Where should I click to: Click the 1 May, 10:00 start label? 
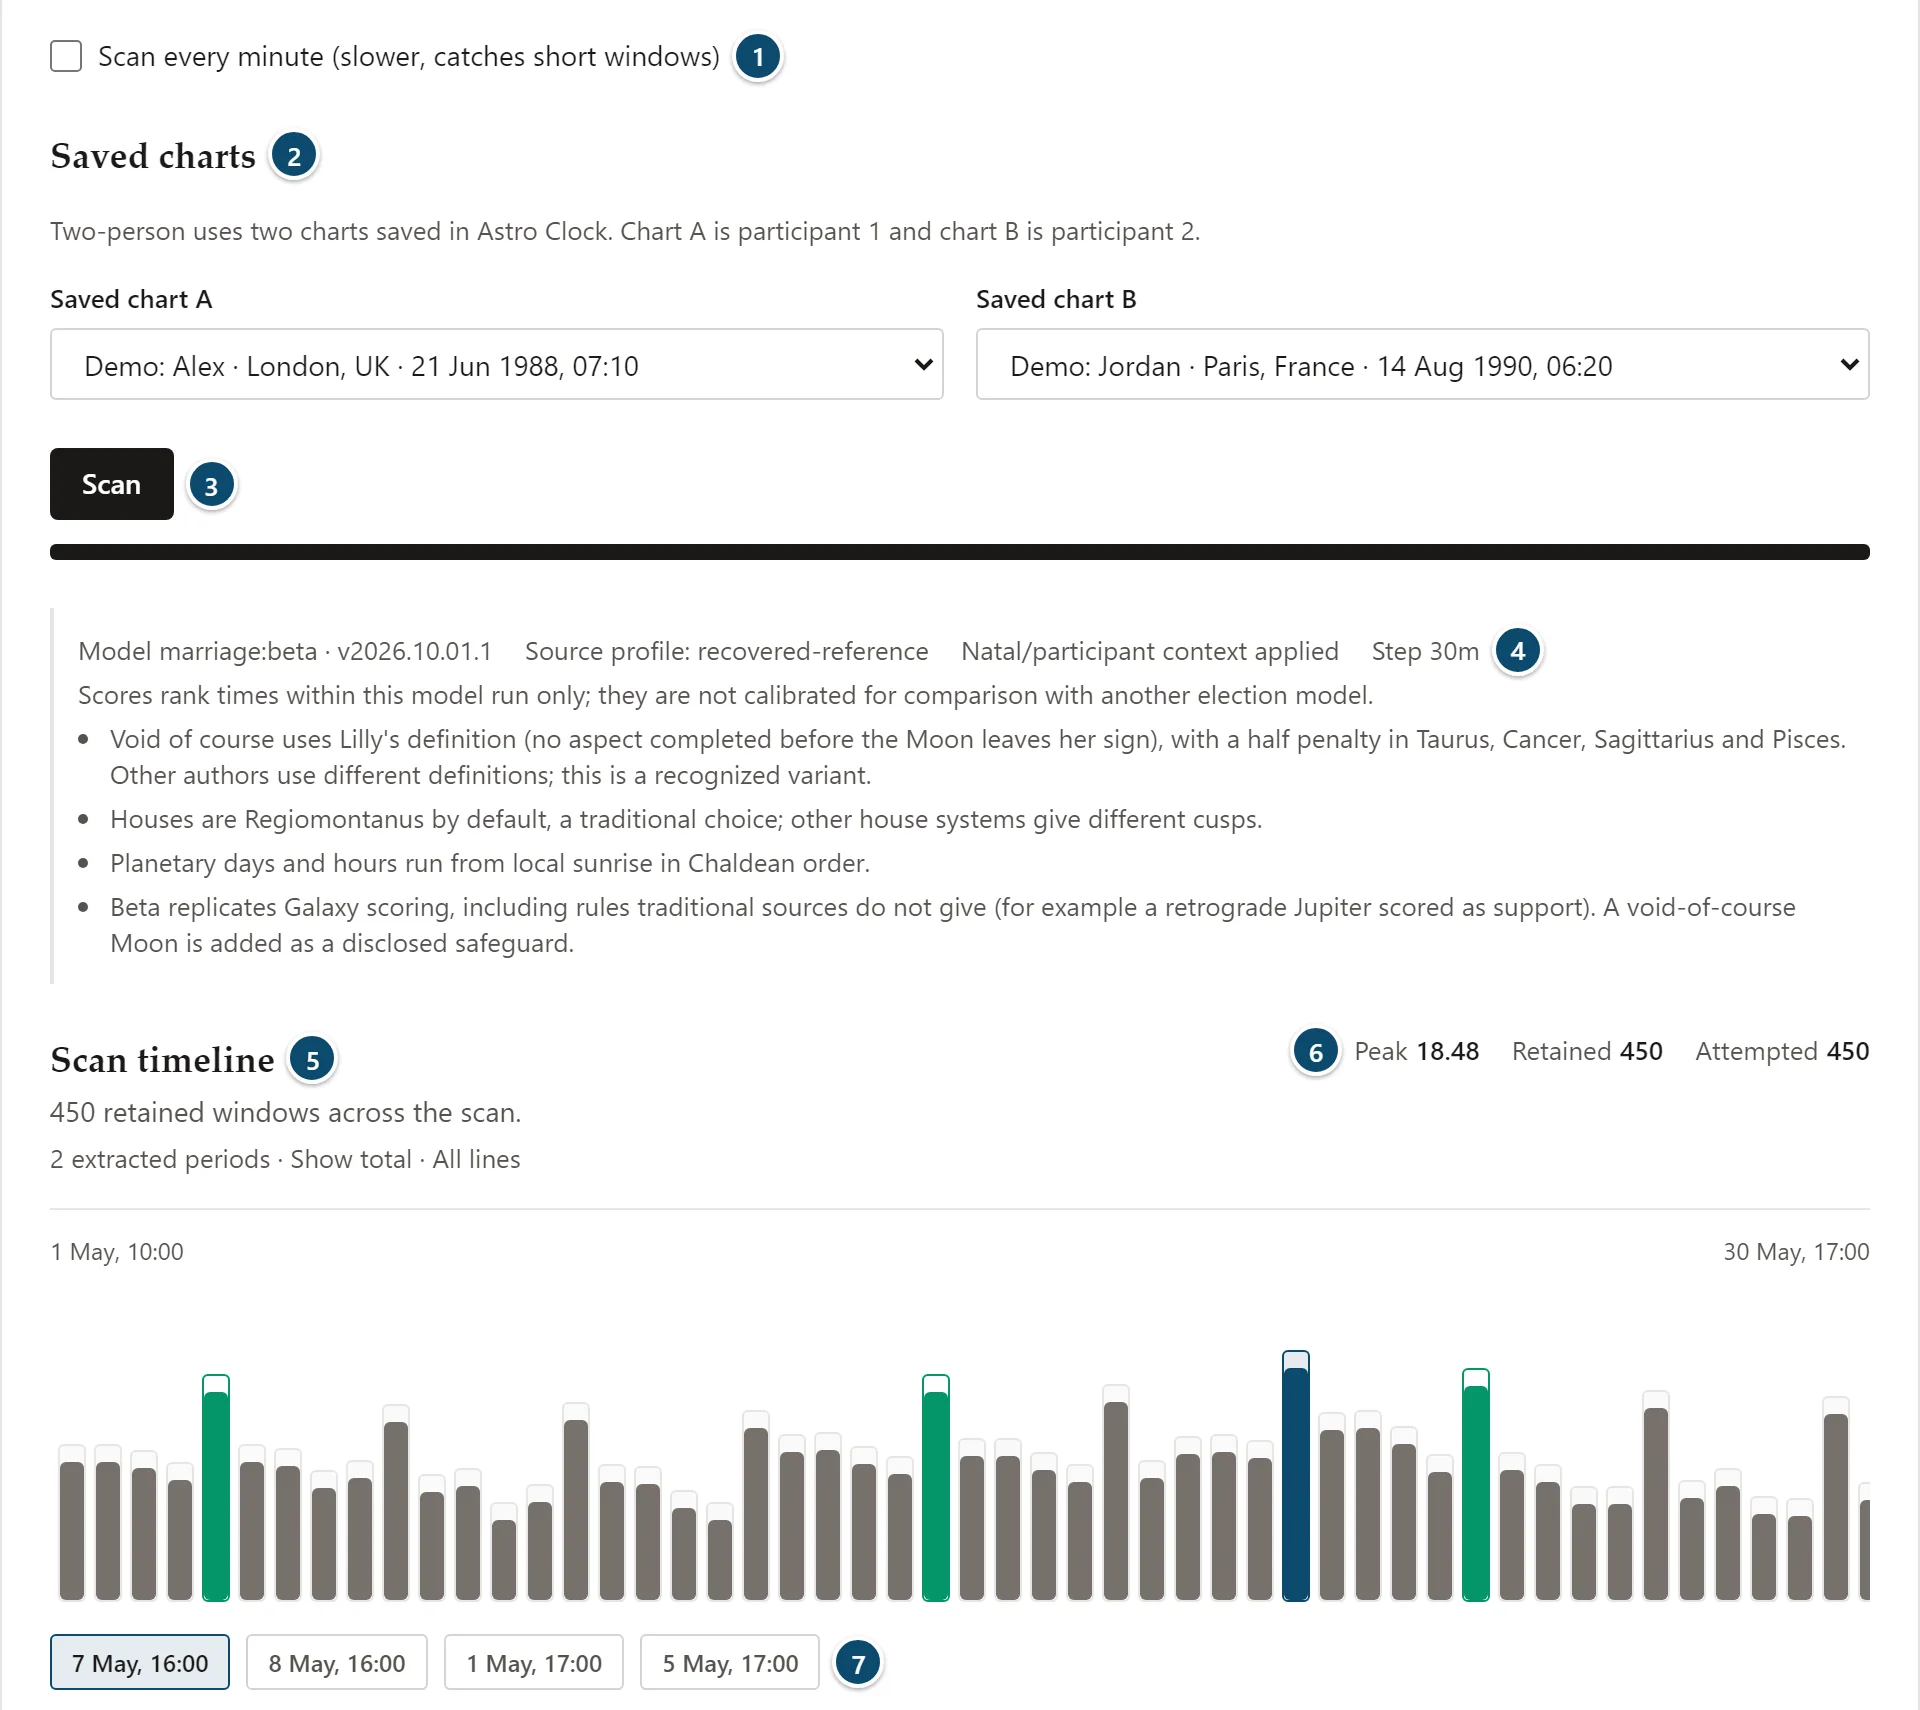pyautogui.click(x=117, y=1252)
